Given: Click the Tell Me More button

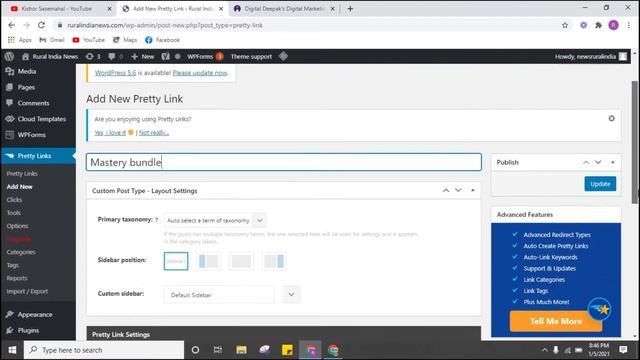Looking at the screenshot, I should 556,321.
